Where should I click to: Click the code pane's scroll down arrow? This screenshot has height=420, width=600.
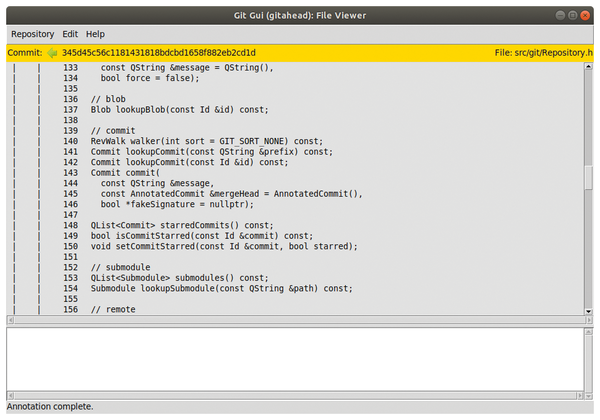[589, 311]
